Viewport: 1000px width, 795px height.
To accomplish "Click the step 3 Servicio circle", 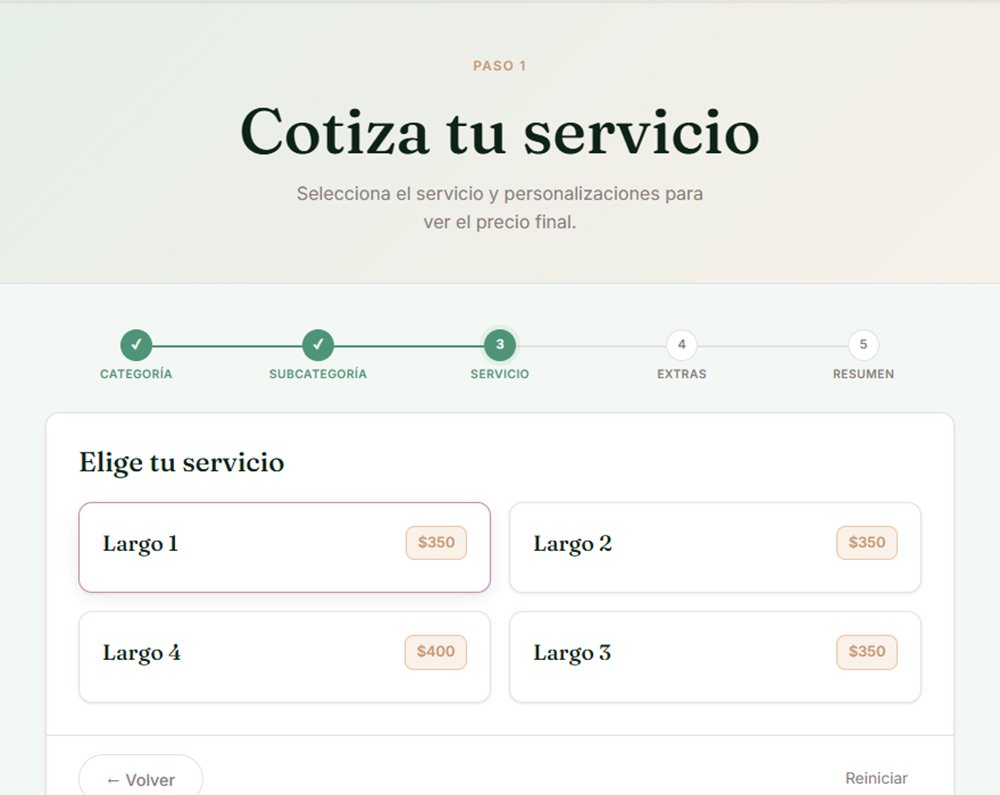I will click(500, 345).
